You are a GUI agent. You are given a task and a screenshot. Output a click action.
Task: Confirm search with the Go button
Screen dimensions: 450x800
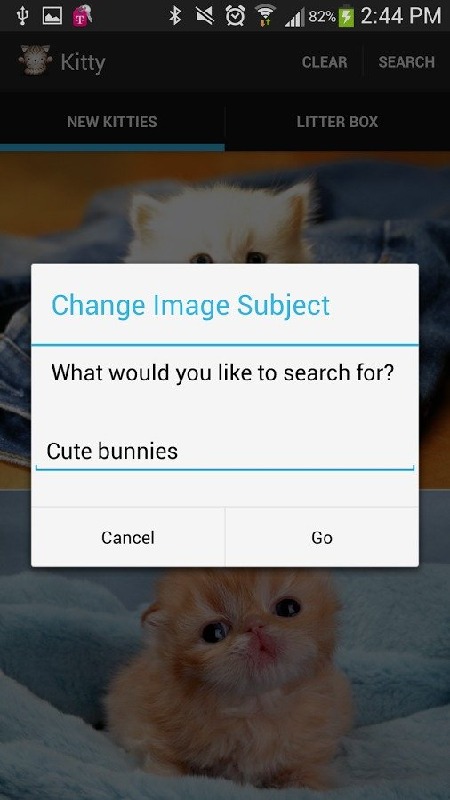(322, 537)
